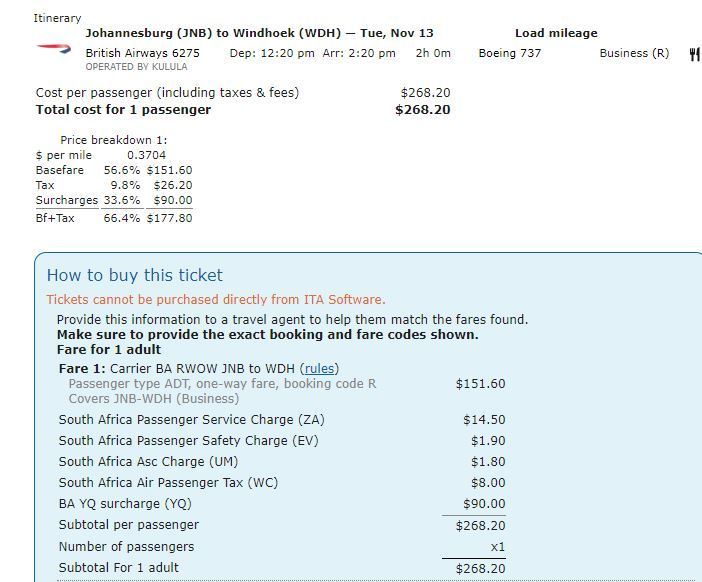The image size is (702, 582).
Task: Click the How to buy this ticket heading
Action: pos(135,275)
